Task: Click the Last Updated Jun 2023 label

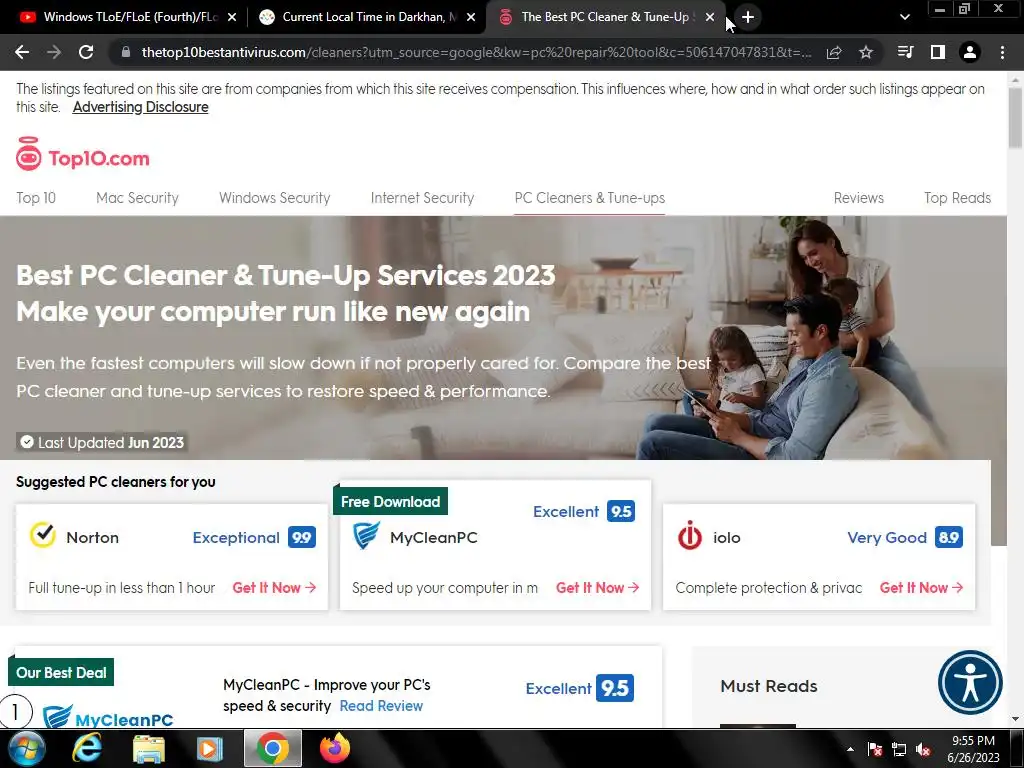Action: (101, 443)
